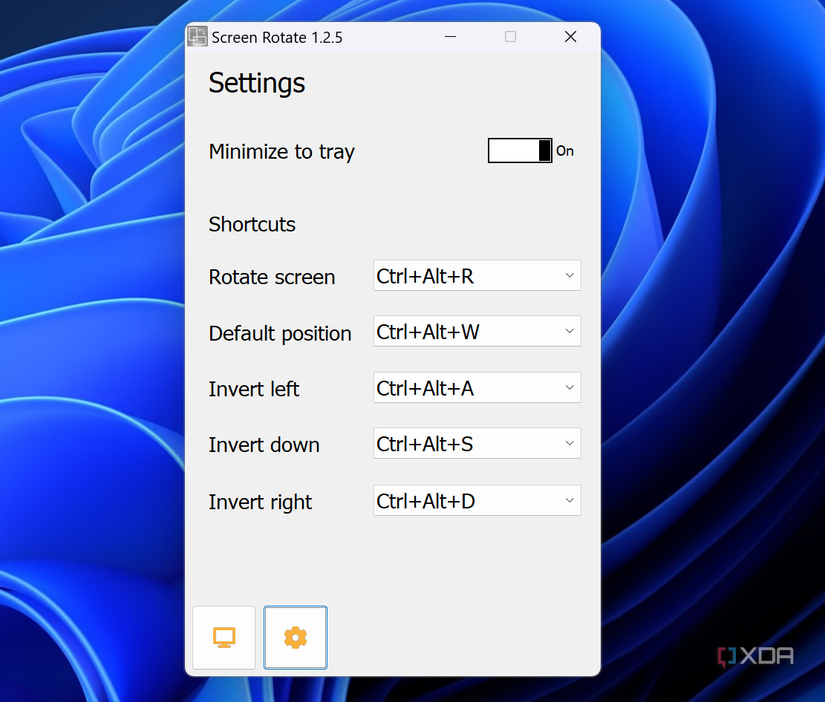The width and height of the screenshot is (825, 702).
Task: Switch to the general settings tab
Action: pos(295,637)
